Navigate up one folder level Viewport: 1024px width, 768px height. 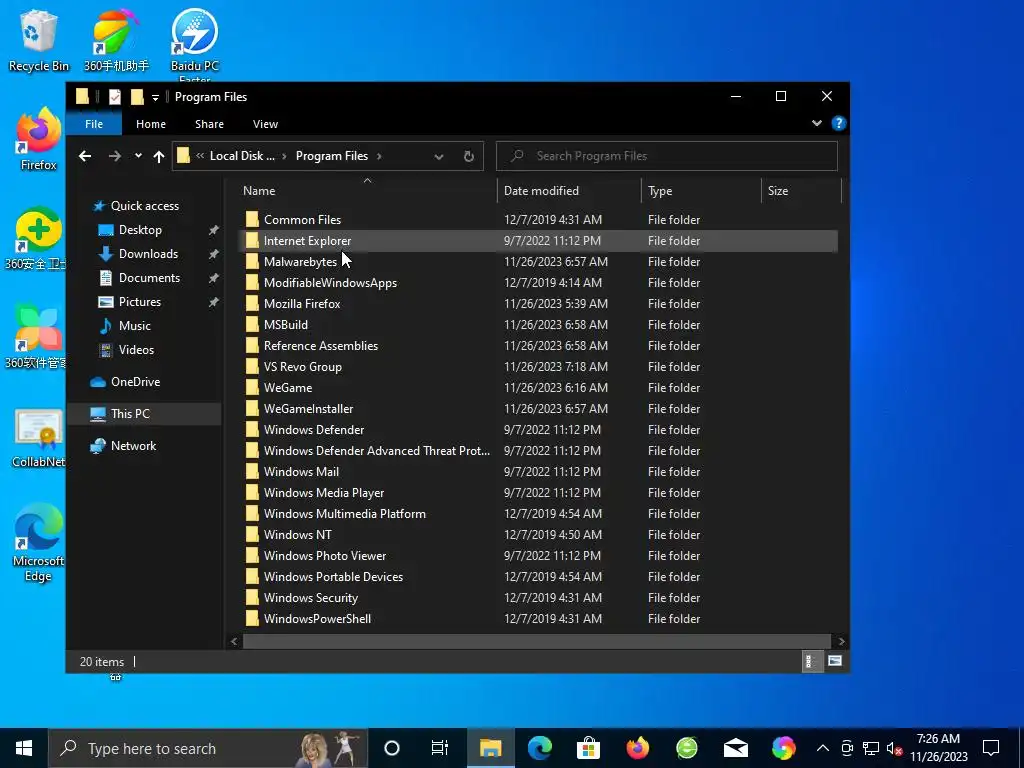159,156
